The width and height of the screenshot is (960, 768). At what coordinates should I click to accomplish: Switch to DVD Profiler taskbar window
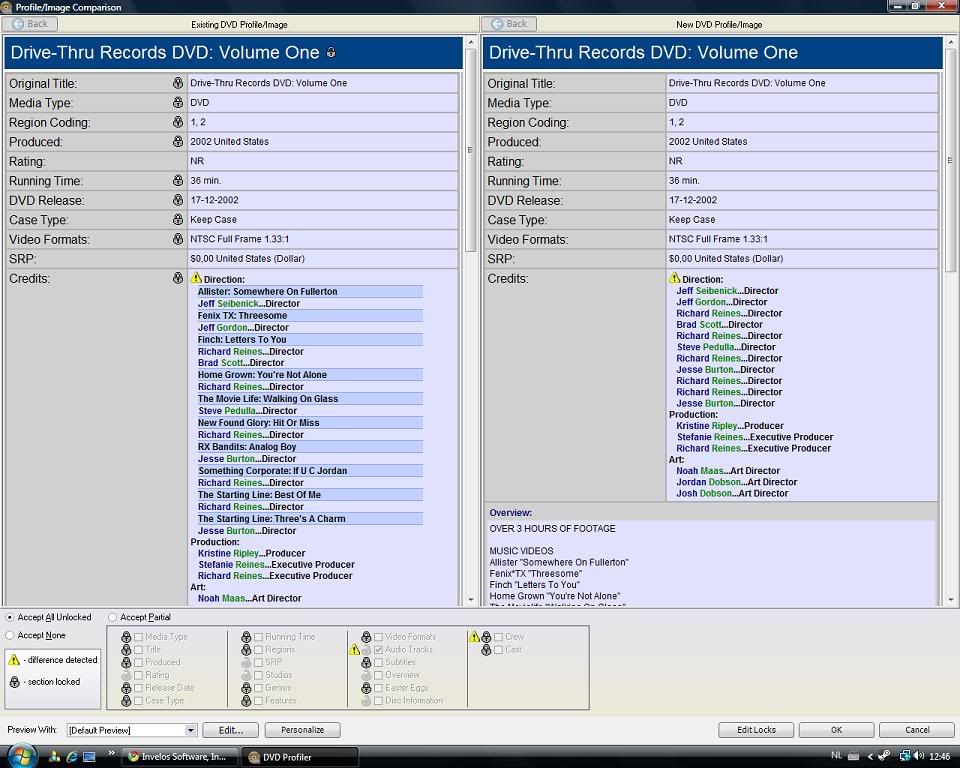click(300, 757)
